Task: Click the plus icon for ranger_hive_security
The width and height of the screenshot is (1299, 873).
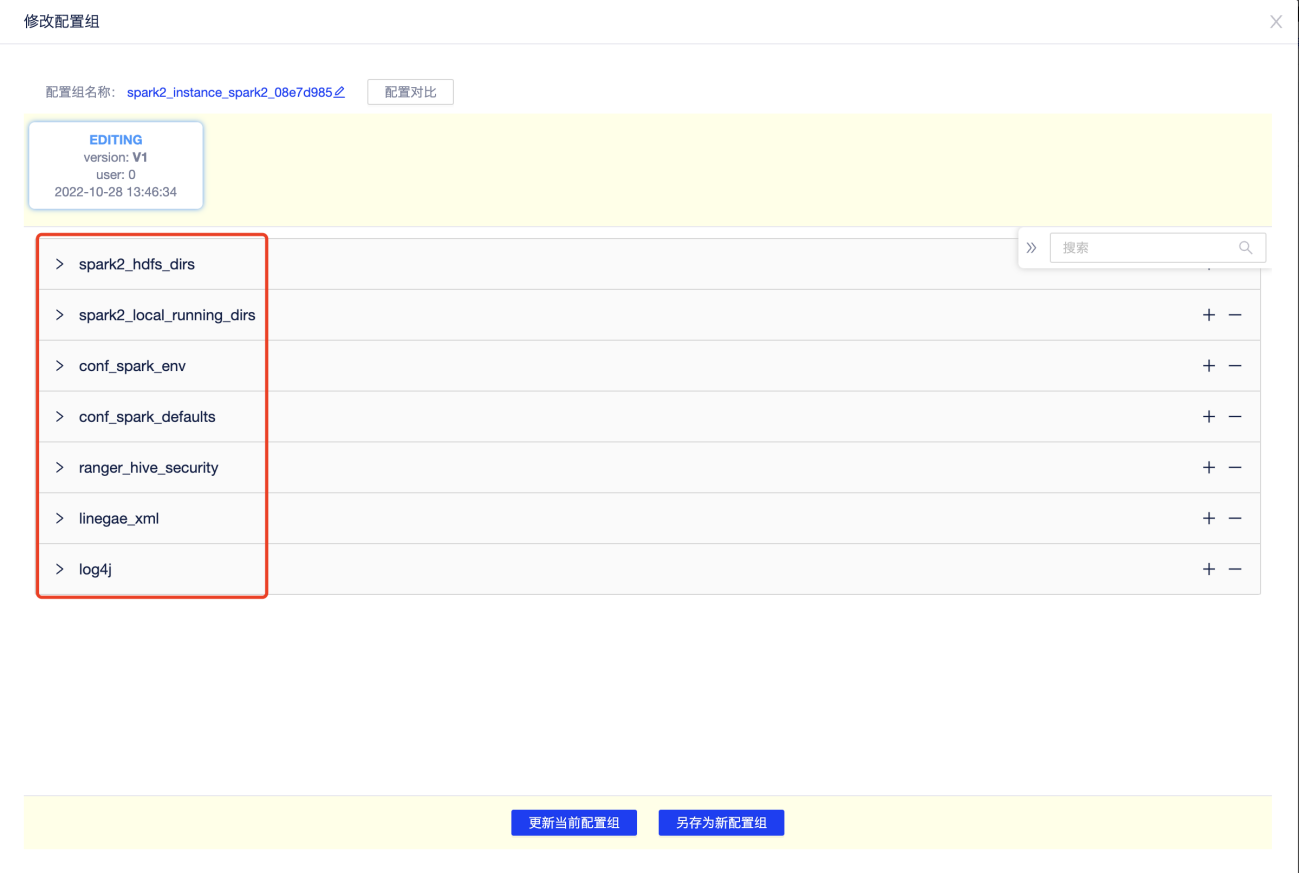Action: coord(1209,467)
